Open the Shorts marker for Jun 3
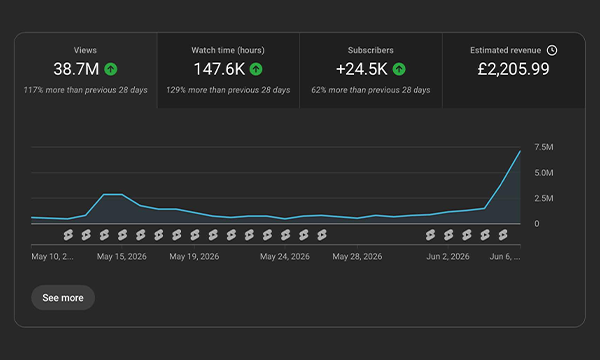This screenshot has width=600, height=360. click(x=466, y=235)
